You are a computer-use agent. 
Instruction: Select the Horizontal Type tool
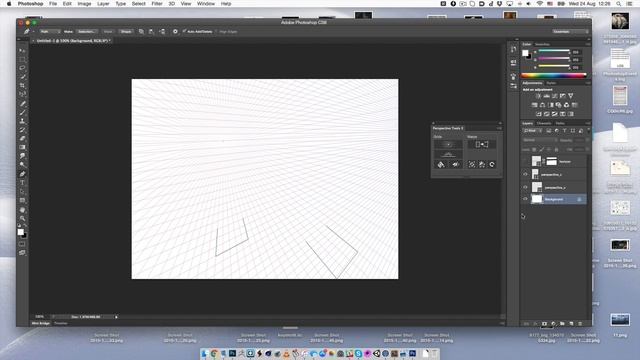click(22, 182)
